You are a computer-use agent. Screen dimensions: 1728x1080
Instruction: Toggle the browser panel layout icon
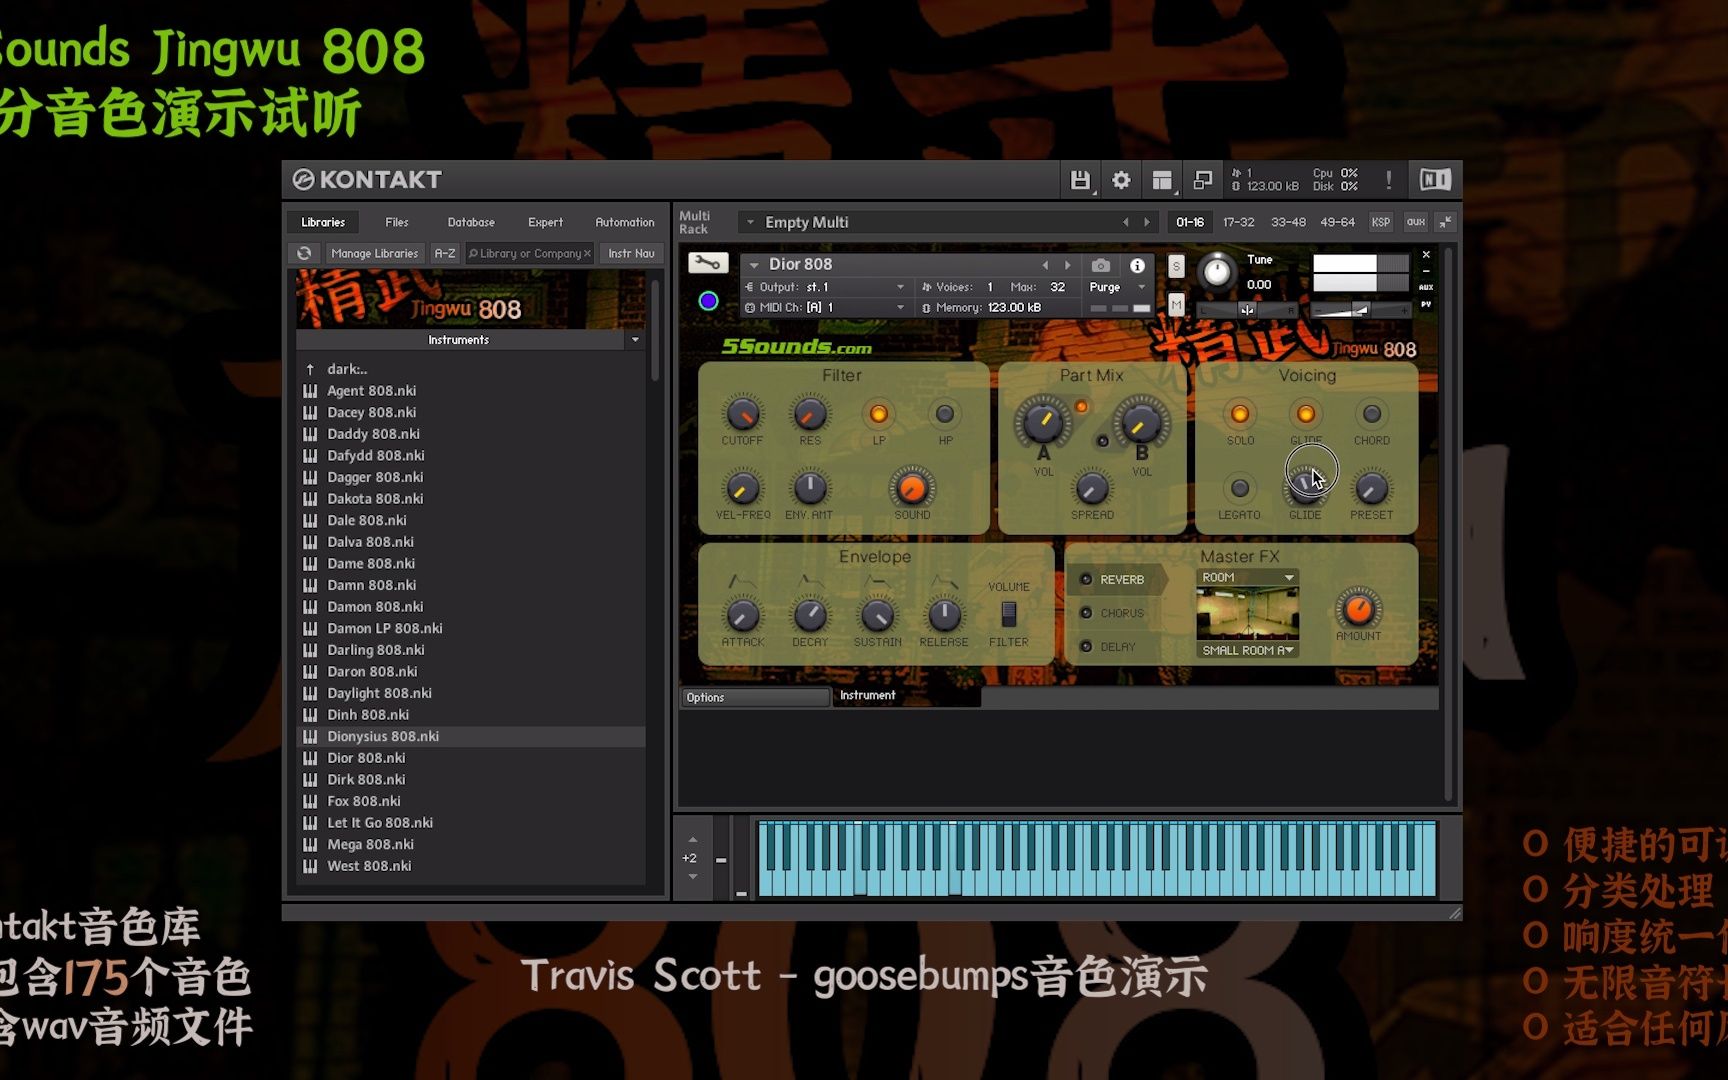[x=1162, y=180]
